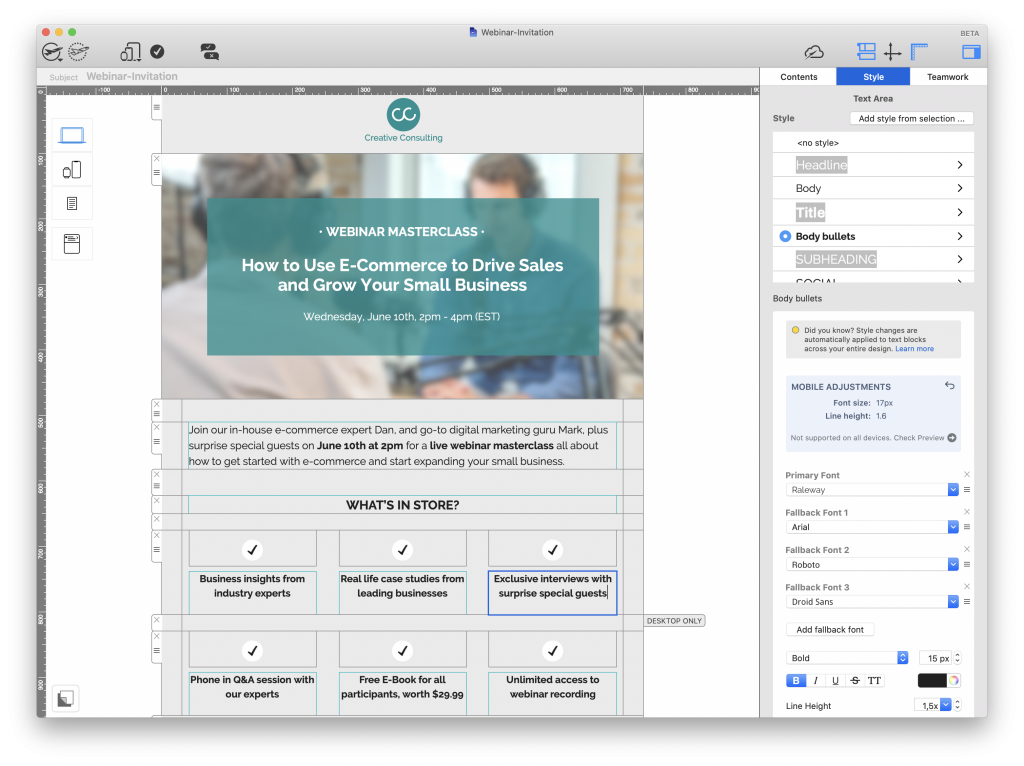Screen dimensions: 1024x766
Task: Select the plain text view icon in sidebar
Action: (x=72, y=204)
